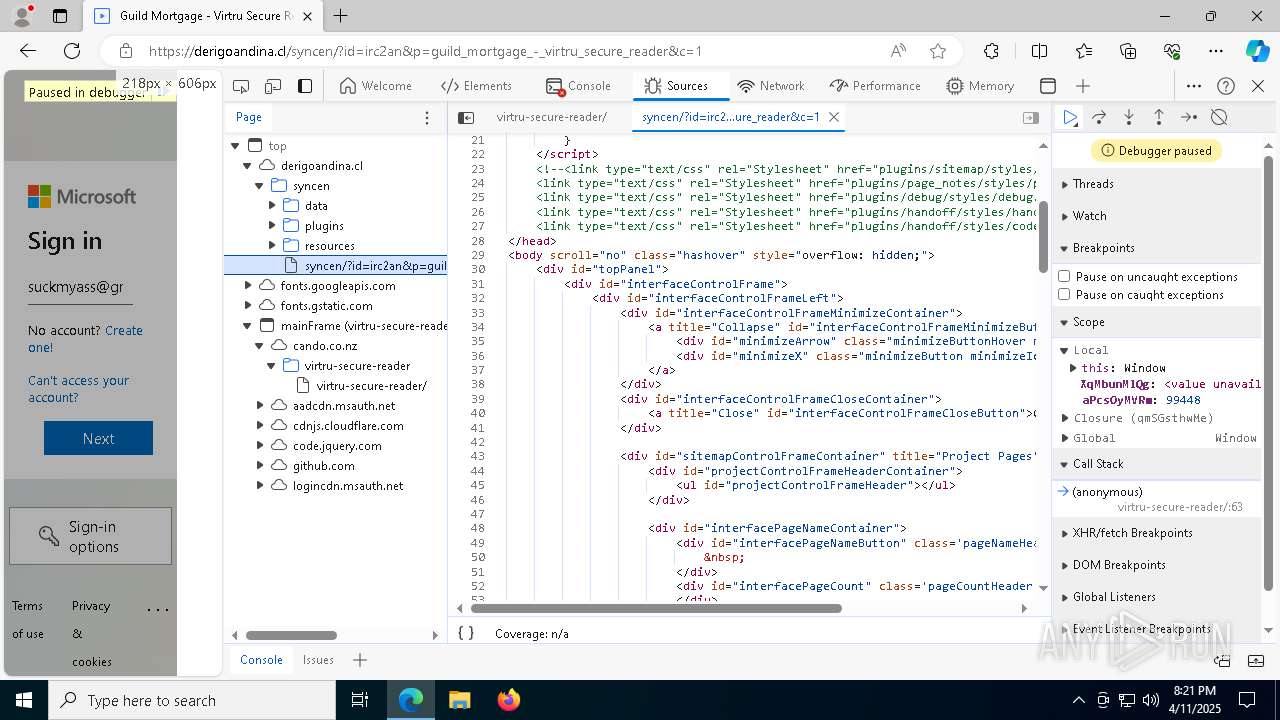The width and height of the screenshot is (1280, 720).
Task: Open the DevTools customize menu
Action: 1194,86
